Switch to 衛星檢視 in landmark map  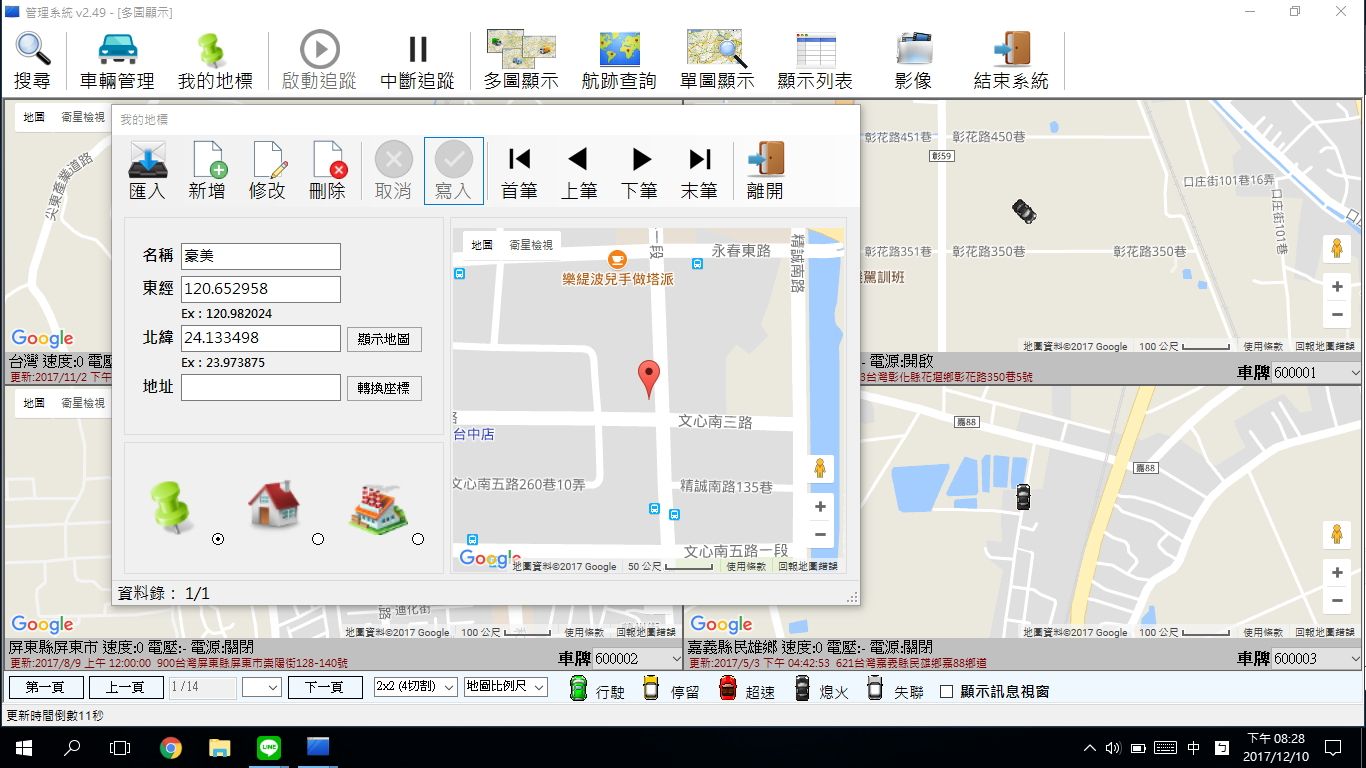point(530,244)
